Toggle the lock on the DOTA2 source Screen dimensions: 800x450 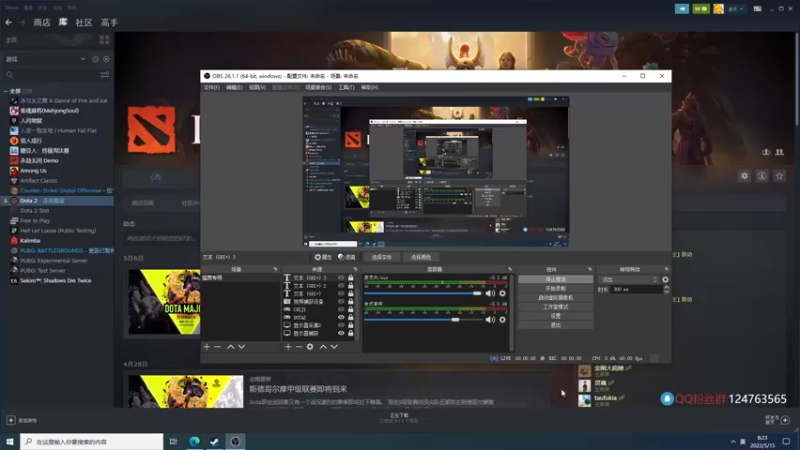point(351,317)
